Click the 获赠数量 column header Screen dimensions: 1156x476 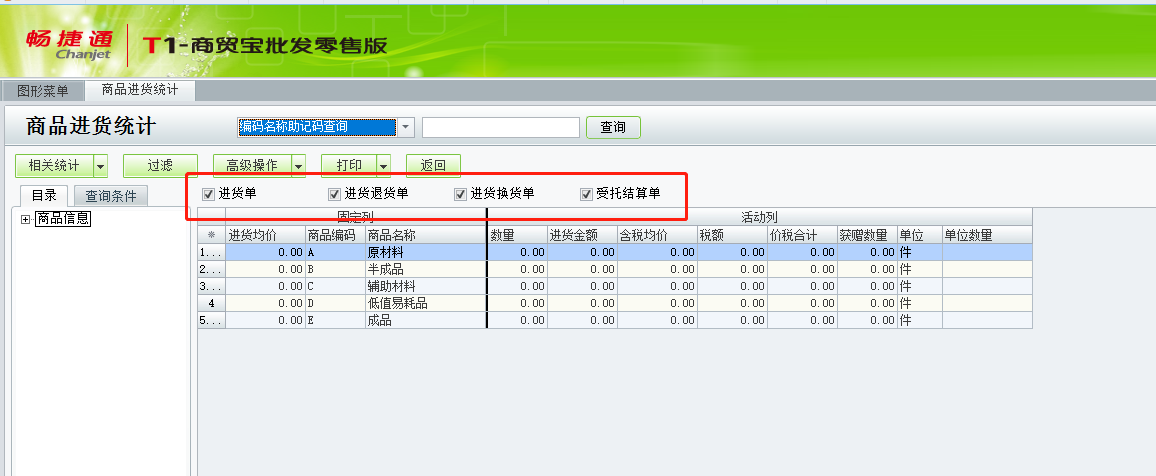[x=867, y=235]
